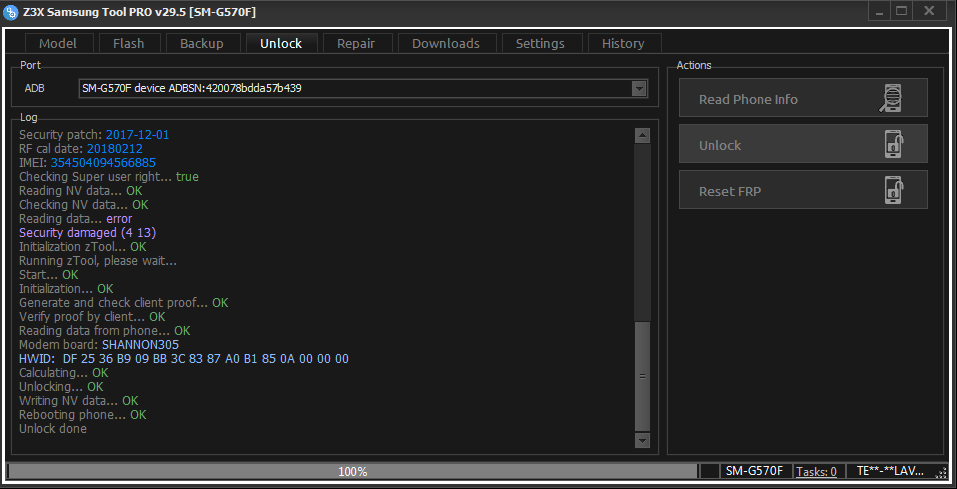This screenshot has width=957, height=489.
Task: Click the ADB device combo box field
Action: coord(363,89)
